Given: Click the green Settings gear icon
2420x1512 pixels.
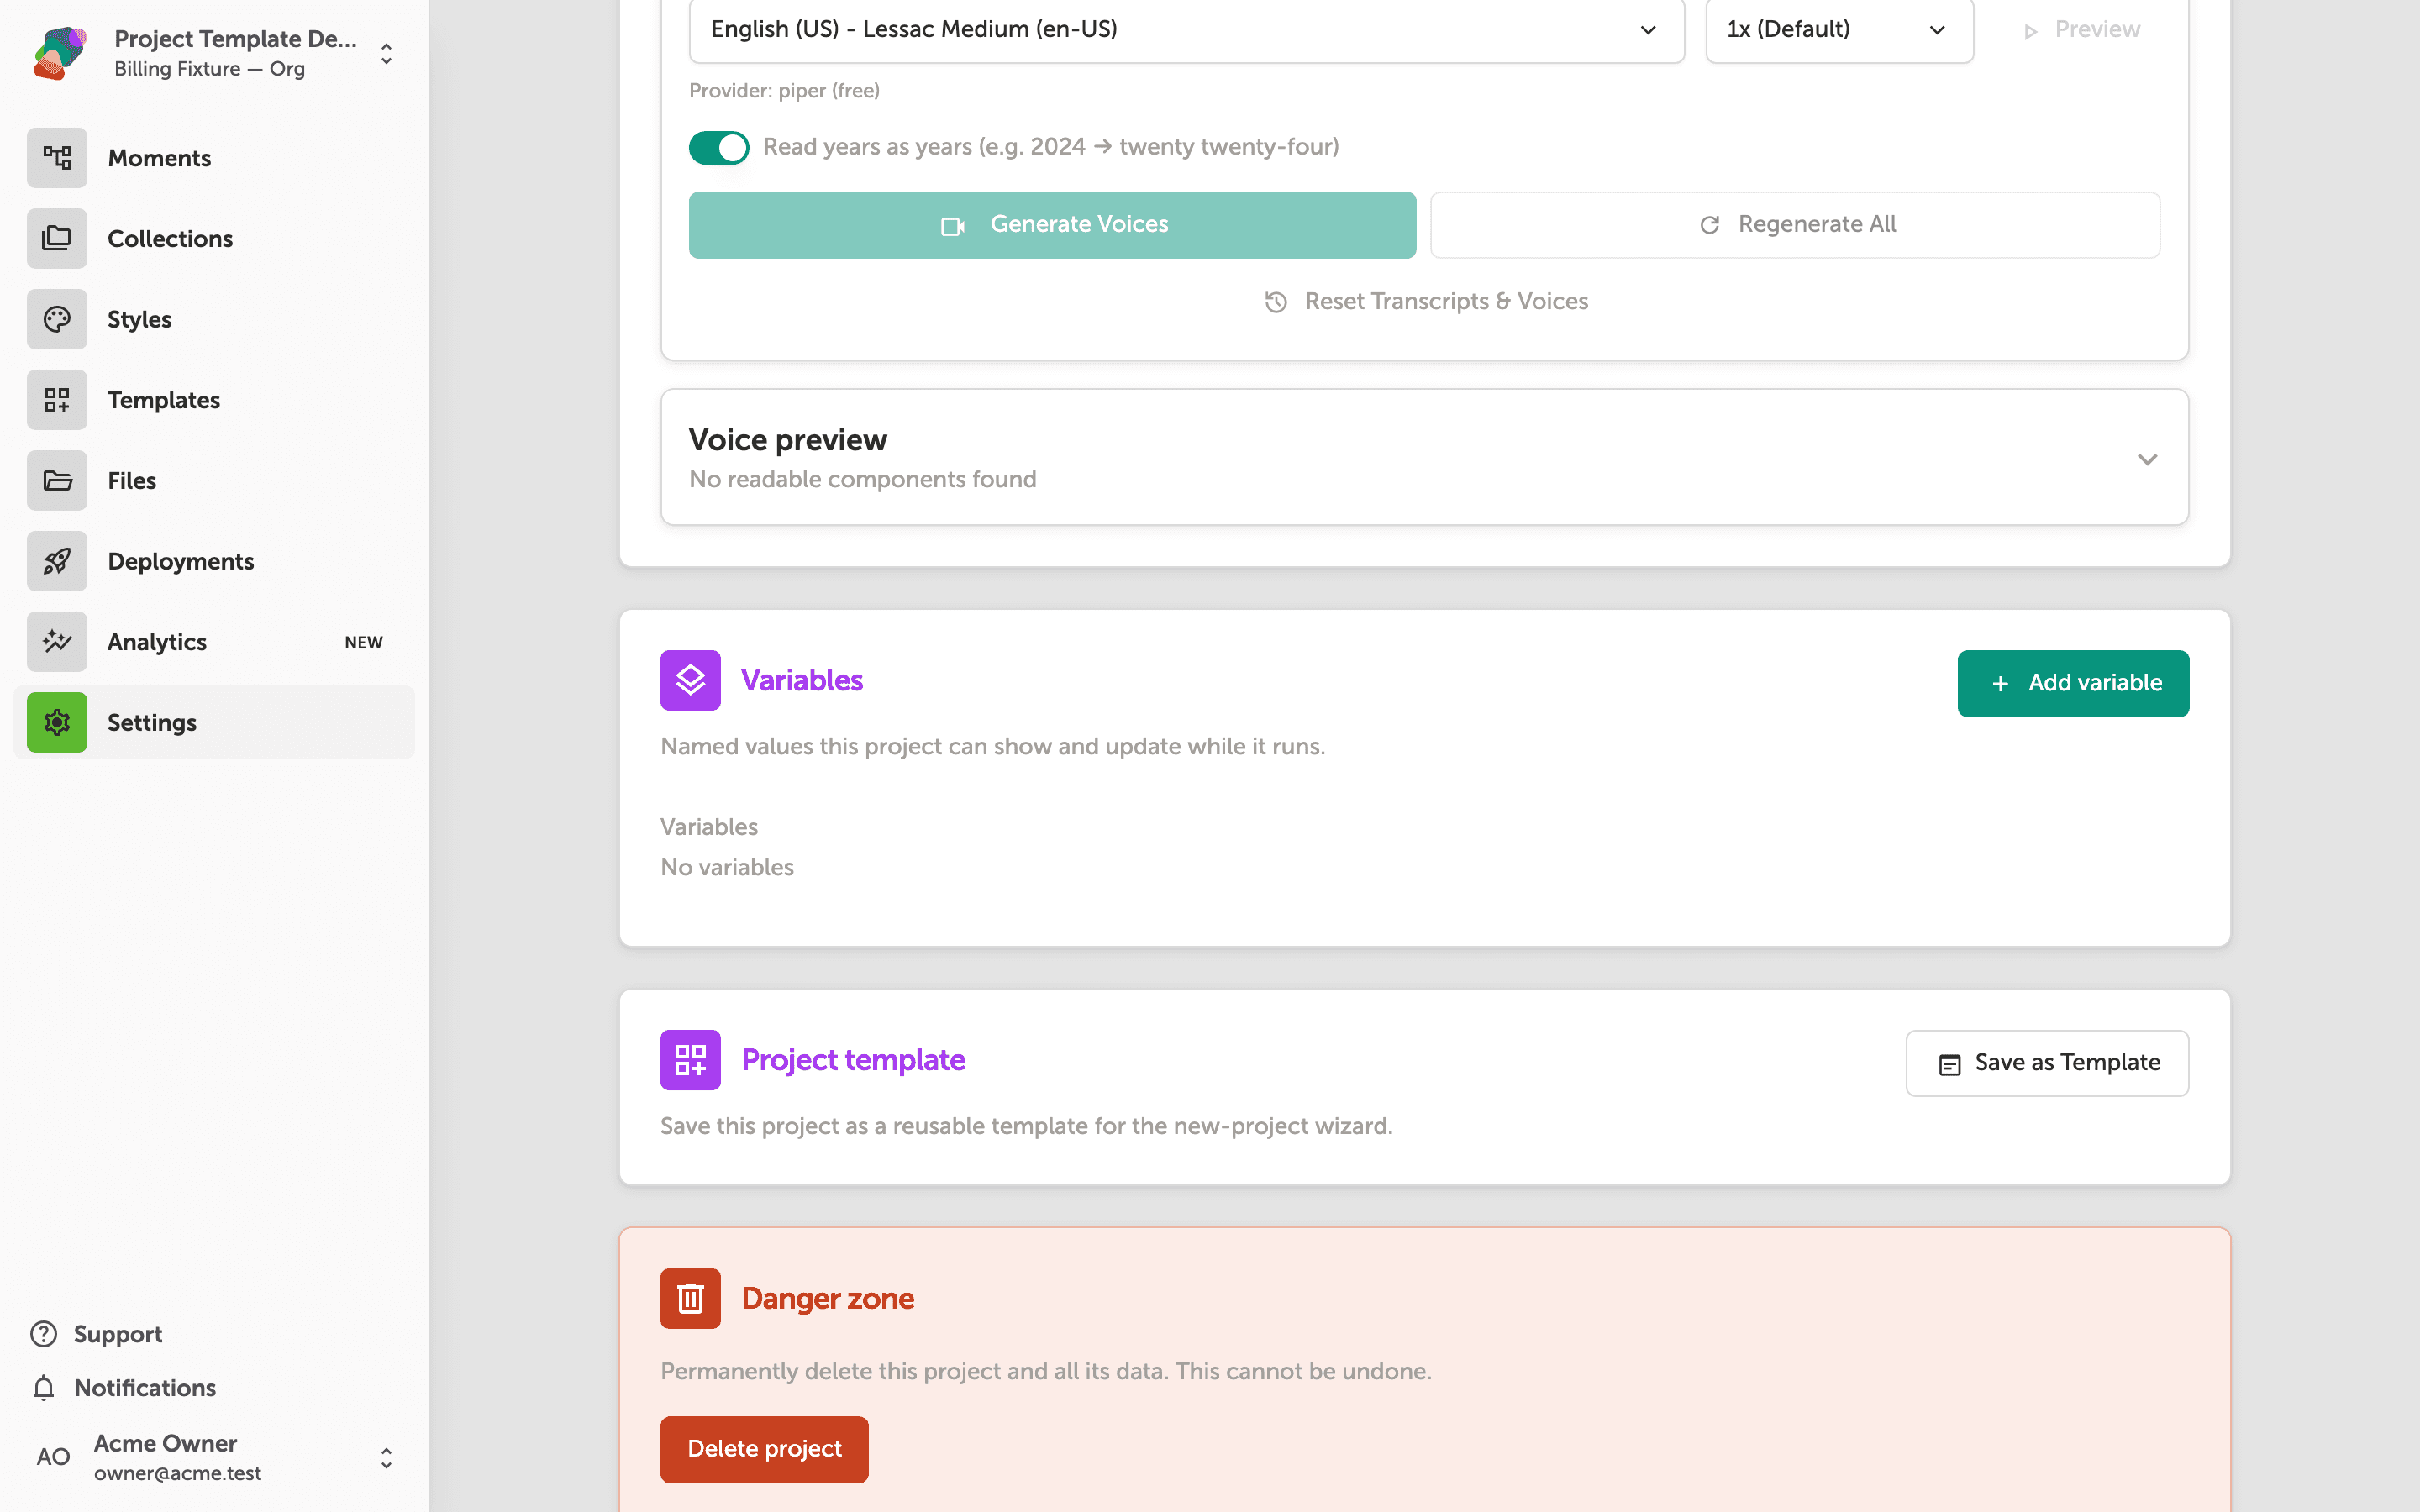Looking at the screenshot, I should coord(57,722).
